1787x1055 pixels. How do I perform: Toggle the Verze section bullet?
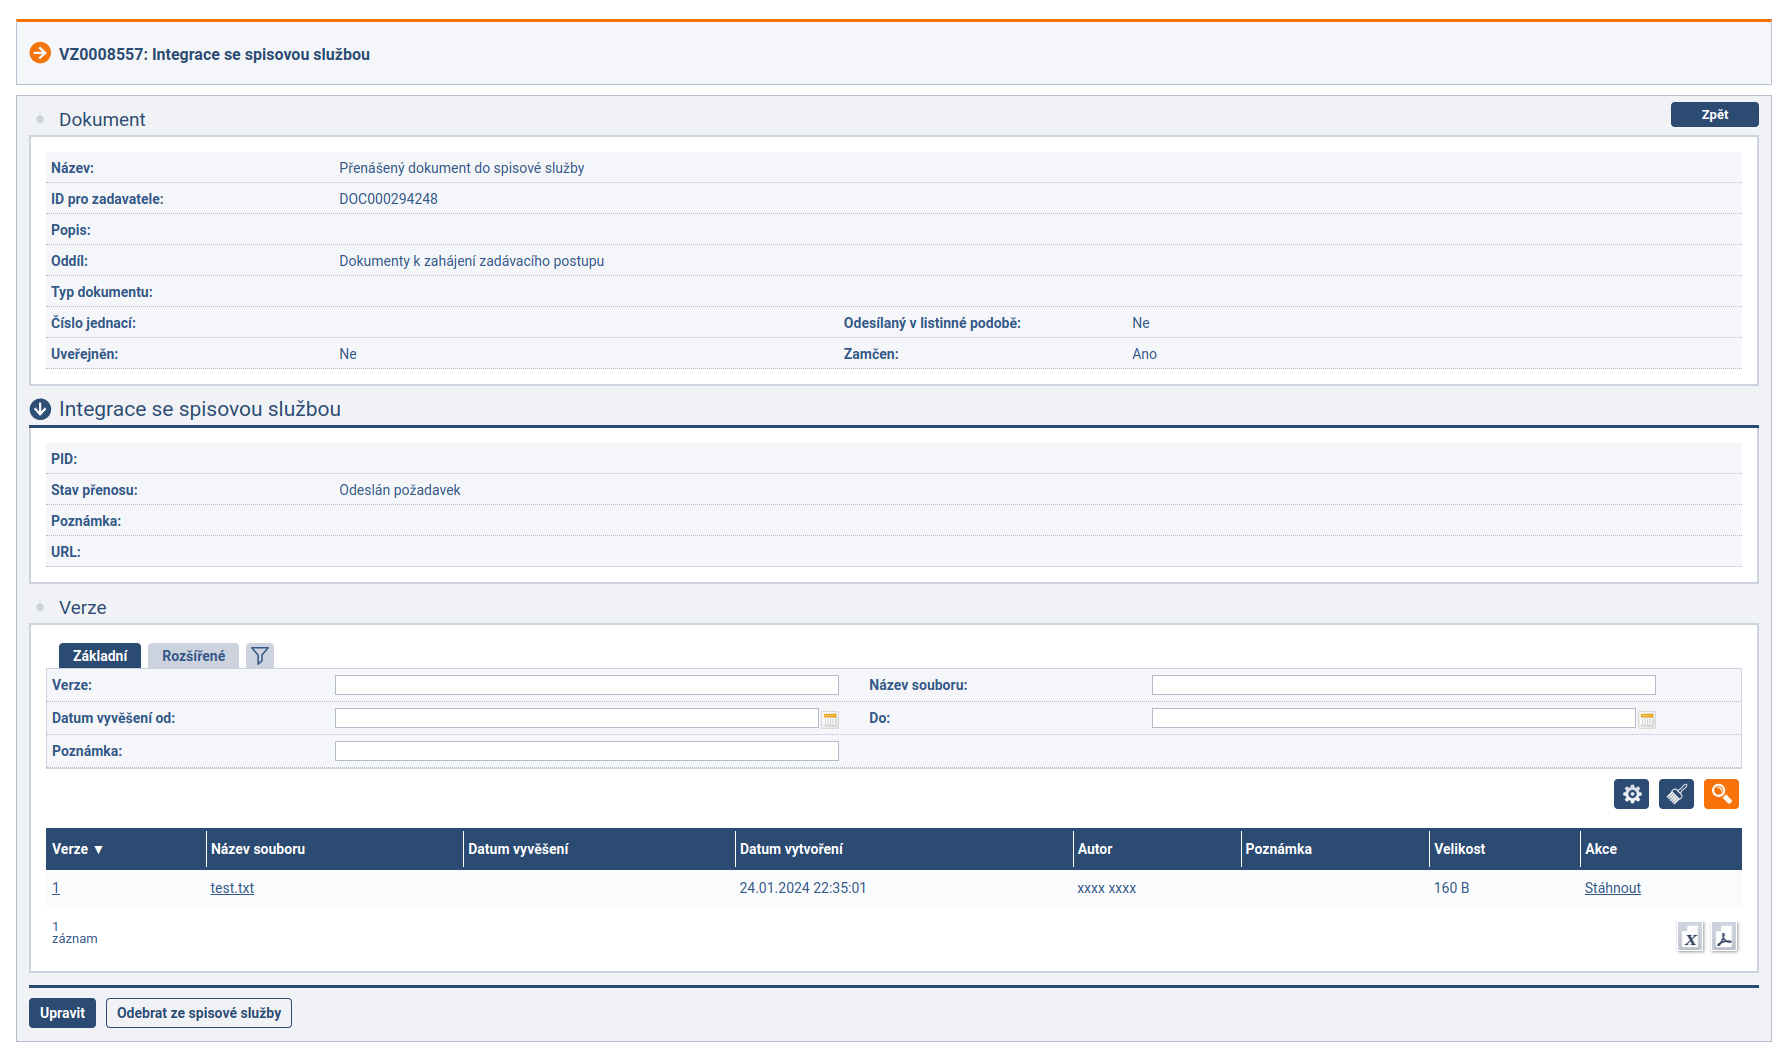(x=40, y=607)
